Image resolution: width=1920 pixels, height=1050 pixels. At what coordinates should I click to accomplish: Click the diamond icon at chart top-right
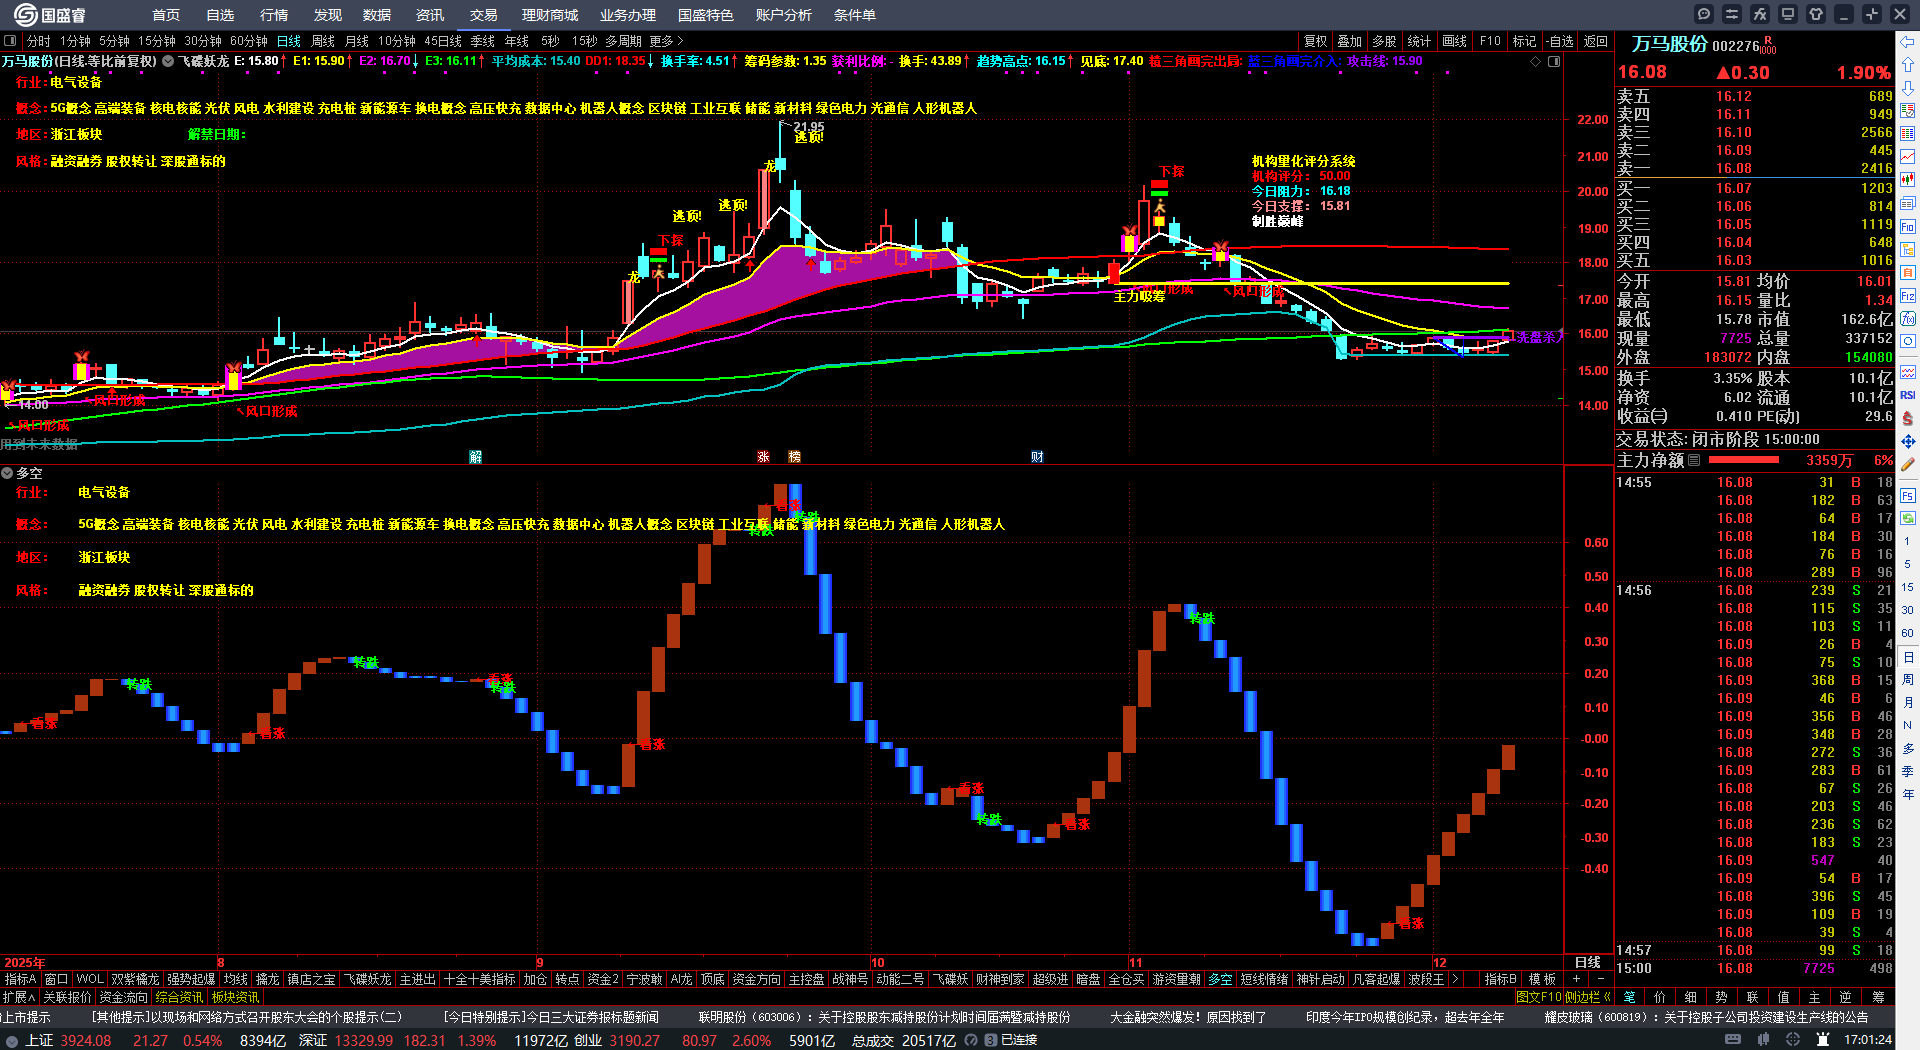tap(1536, 62)
